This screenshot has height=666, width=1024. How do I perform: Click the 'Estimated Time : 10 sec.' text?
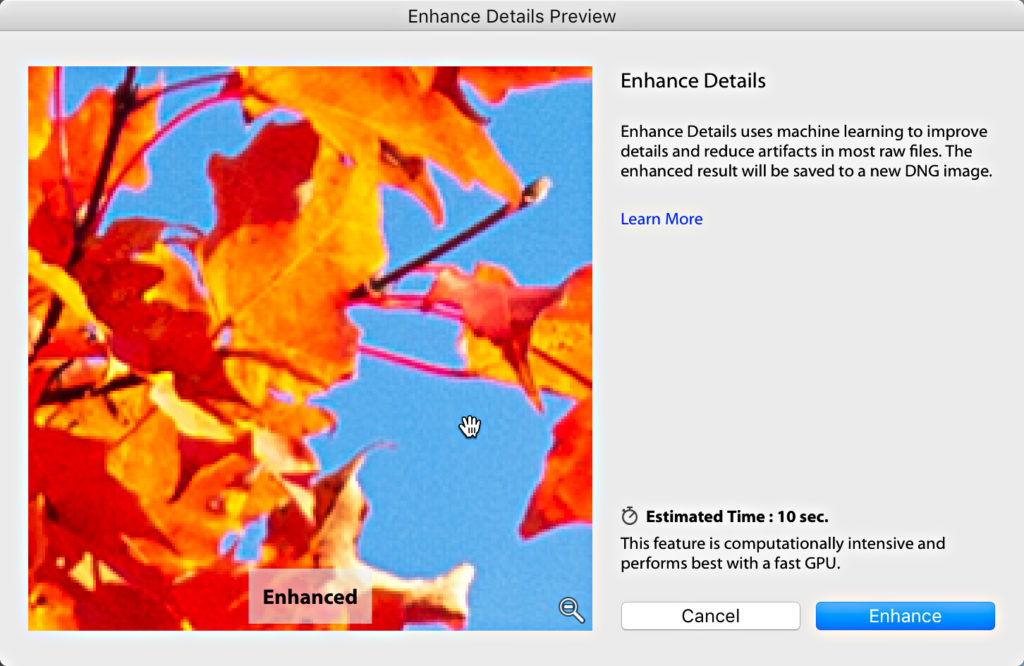coord(737,516)
